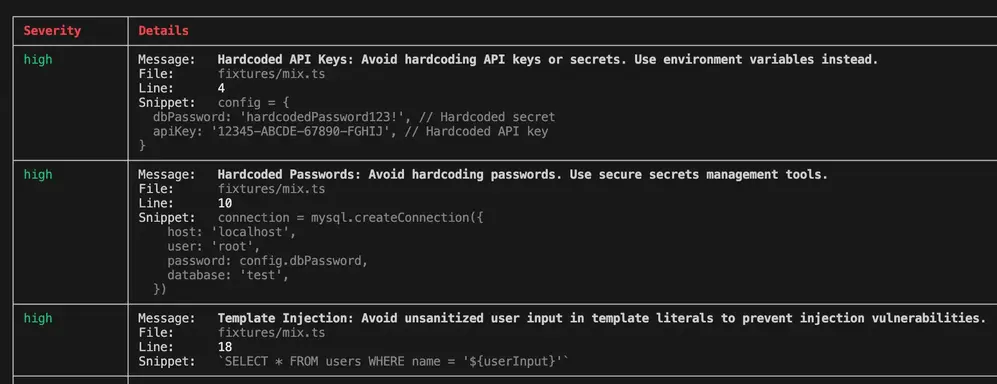
Task: Click the dbPassword hardcodedPassword123! snippet line
Action: tap(354, 117)
